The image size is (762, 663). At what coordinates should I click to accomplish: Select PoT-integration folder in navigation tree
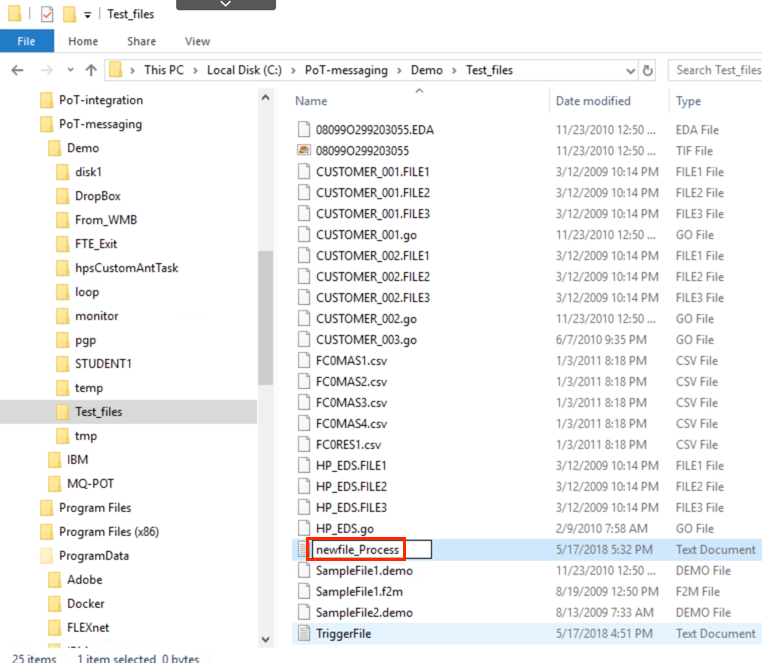101,100
